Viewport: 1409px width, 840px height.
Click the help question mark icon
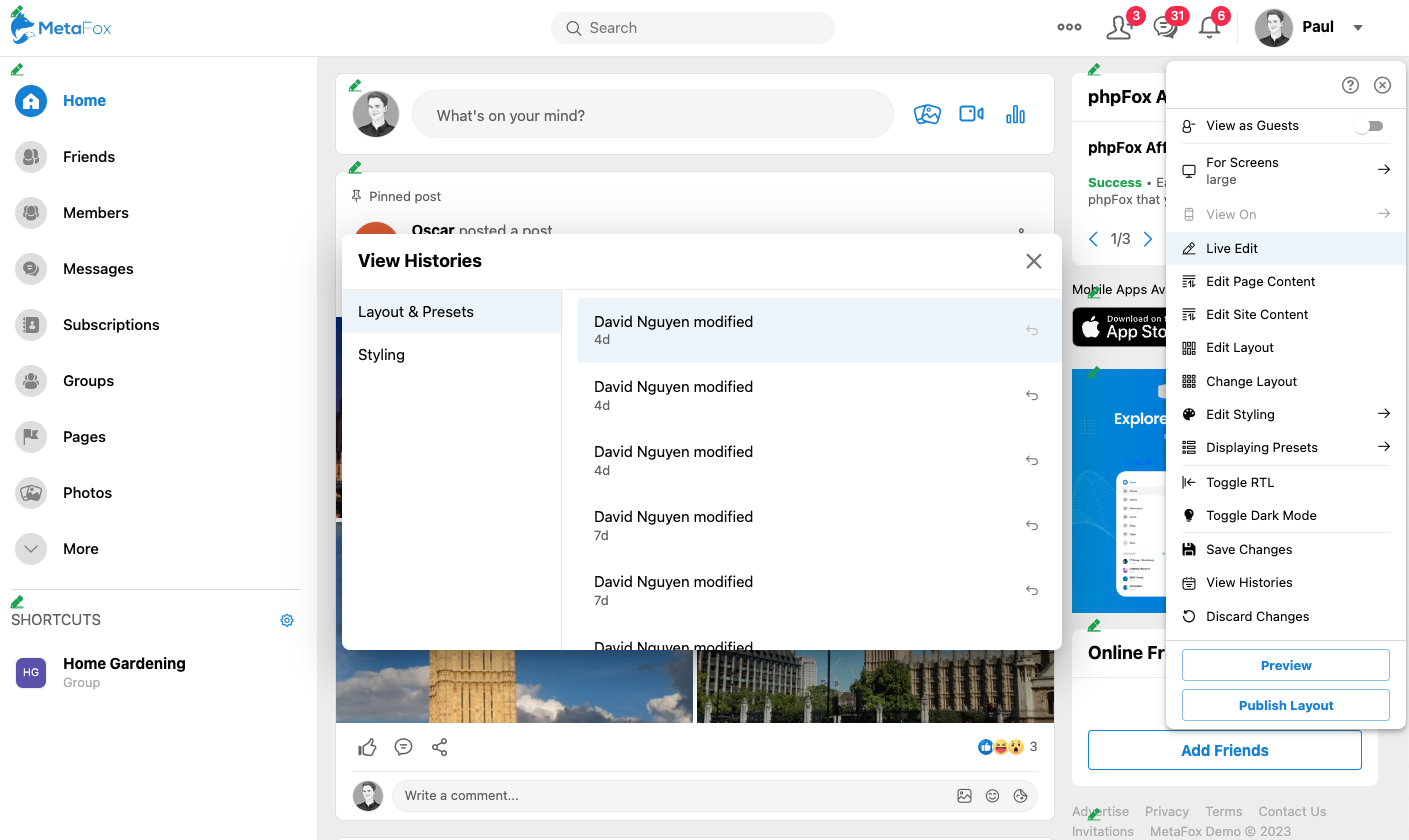tap(1350, 85)
